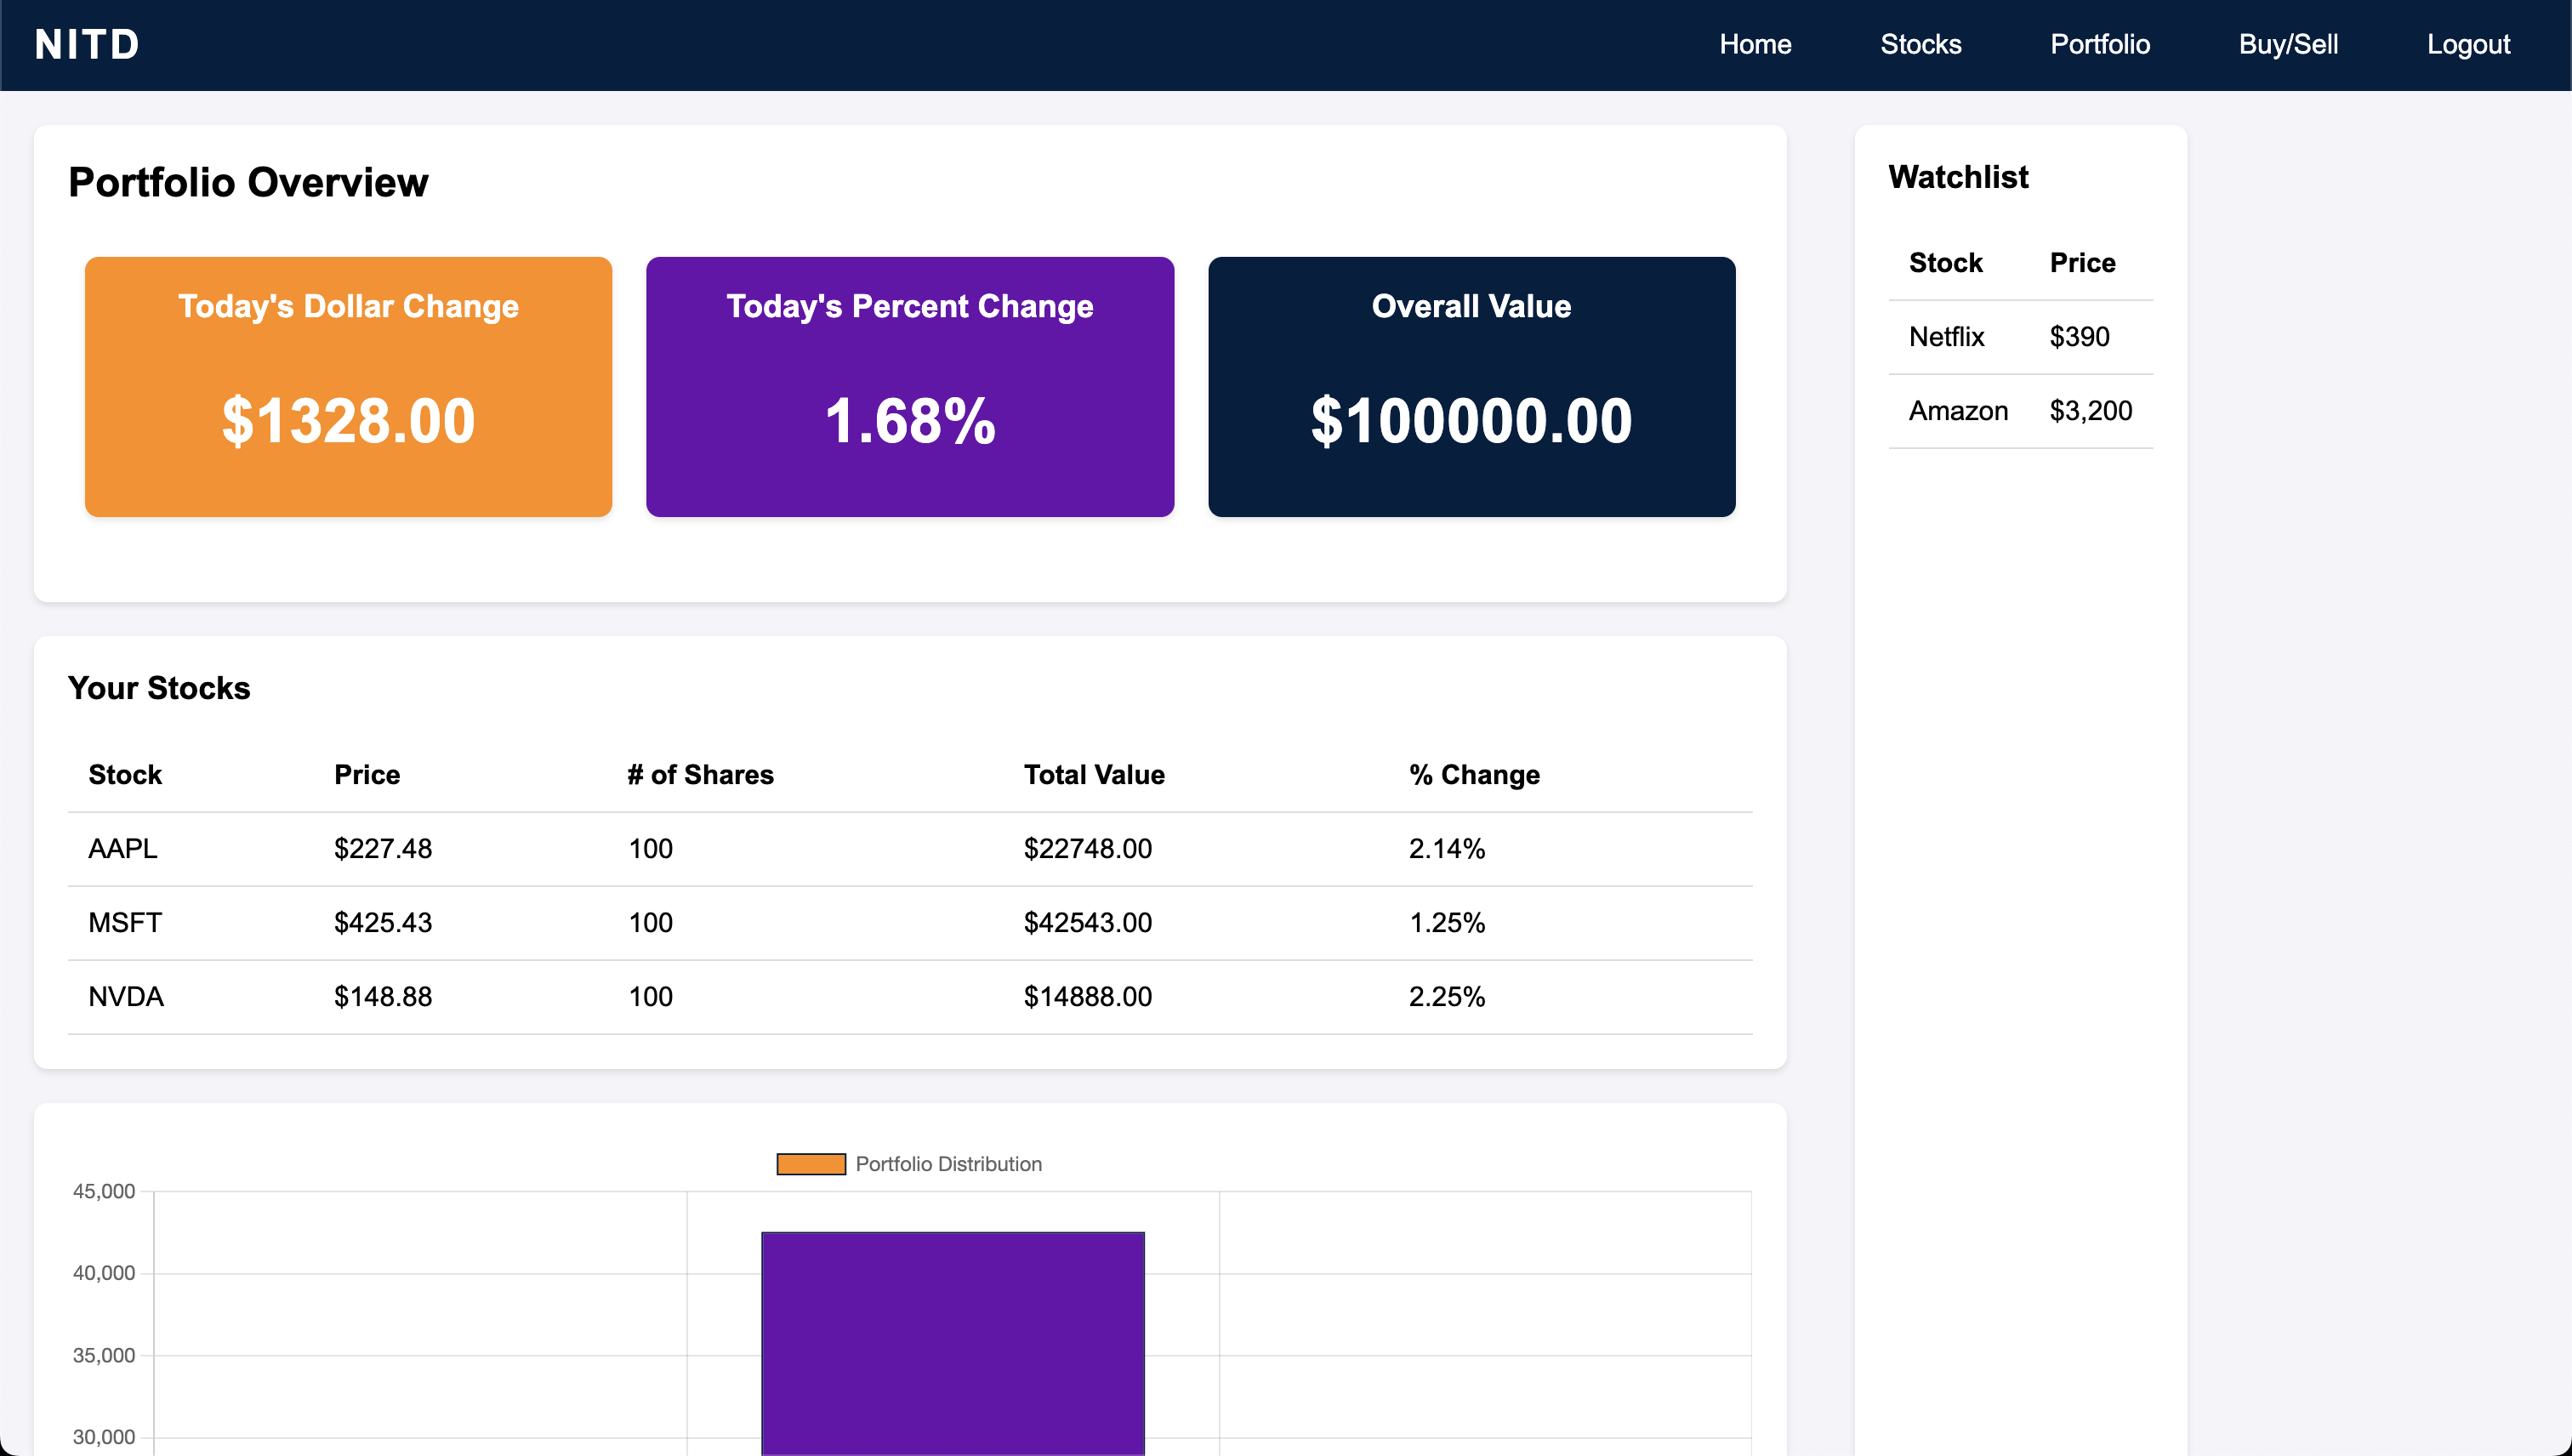The height and width of the screenshot is (1456, 2572).
Task: Click the Logout link
Action: point(2467,44)
